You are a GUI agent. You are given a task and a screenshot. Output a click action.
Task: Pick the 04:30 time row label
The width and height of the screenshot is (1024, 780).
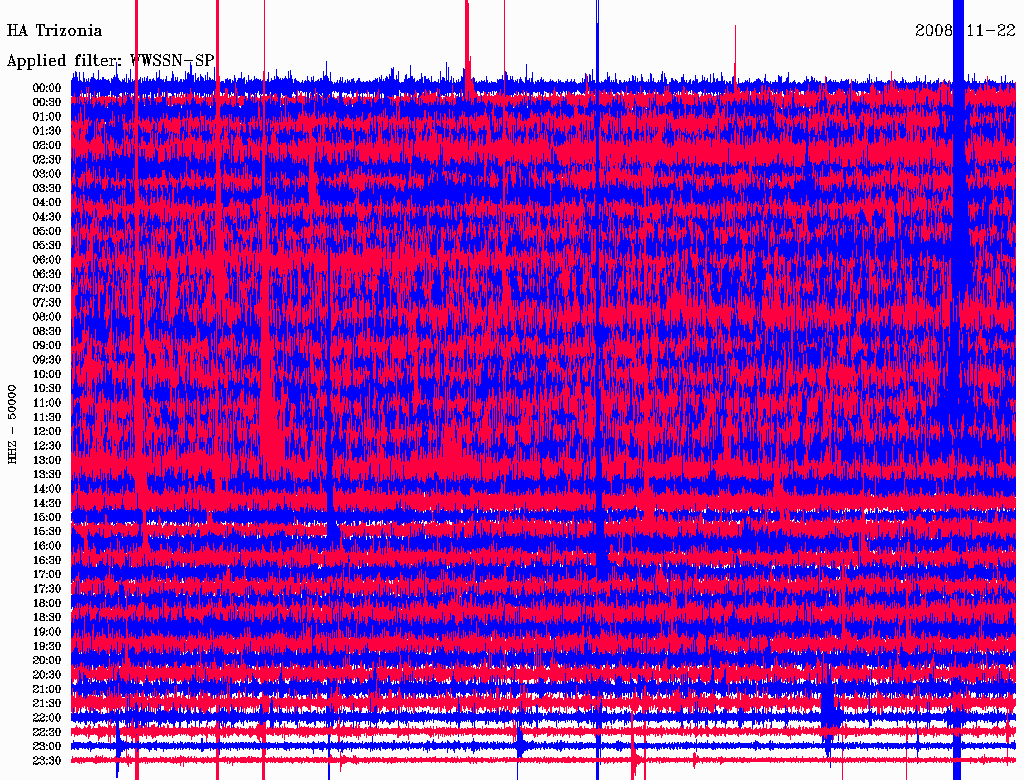47,217
